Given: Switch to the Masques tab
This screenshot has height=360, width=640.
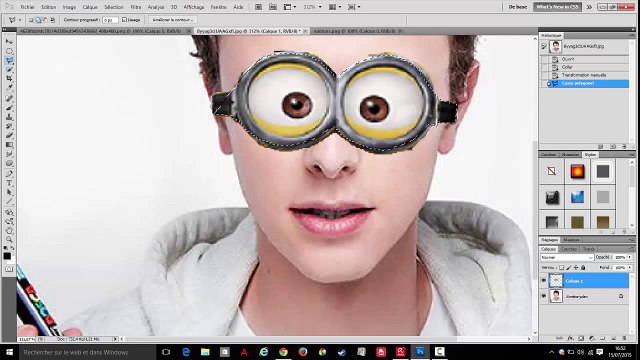Looking at the screenshot, I should 571,240.
